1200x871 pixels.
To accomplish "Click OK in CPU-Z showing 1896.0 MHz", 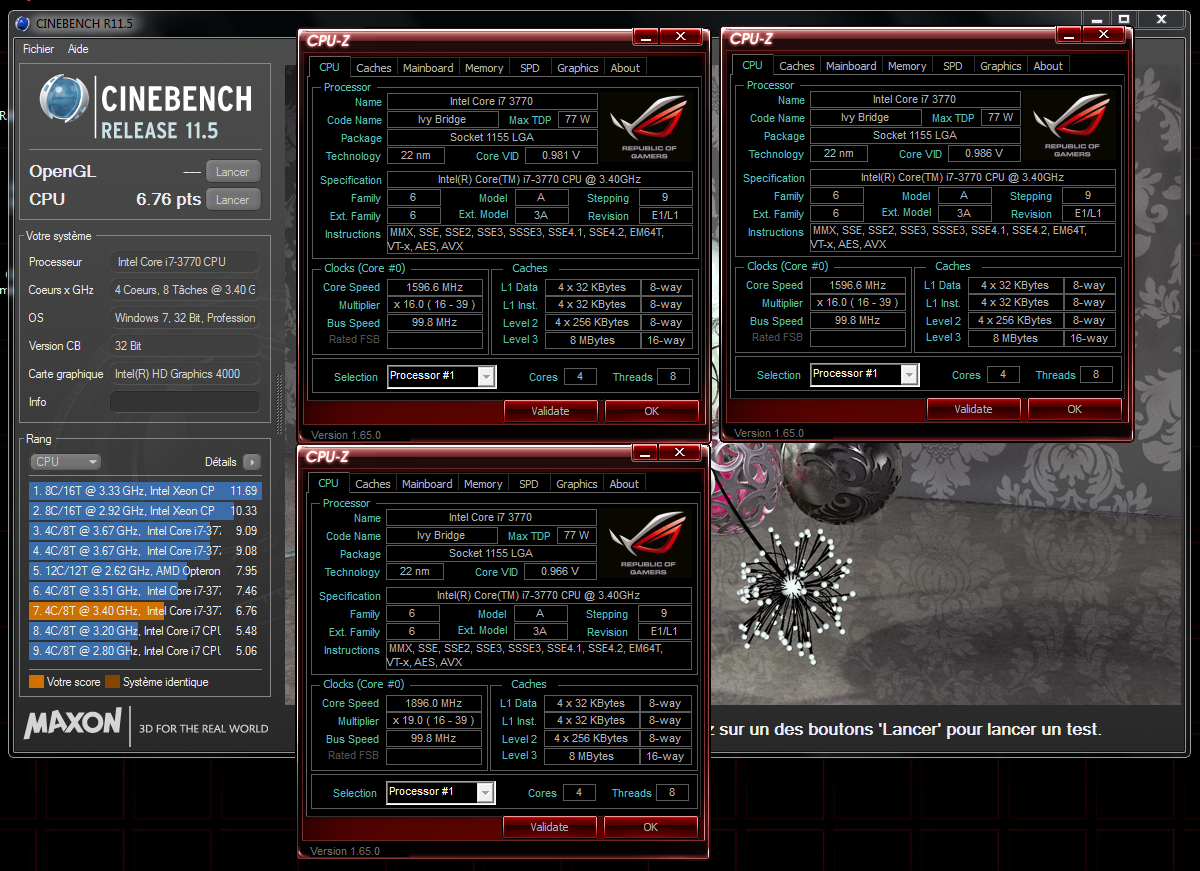I will (650, 827).
